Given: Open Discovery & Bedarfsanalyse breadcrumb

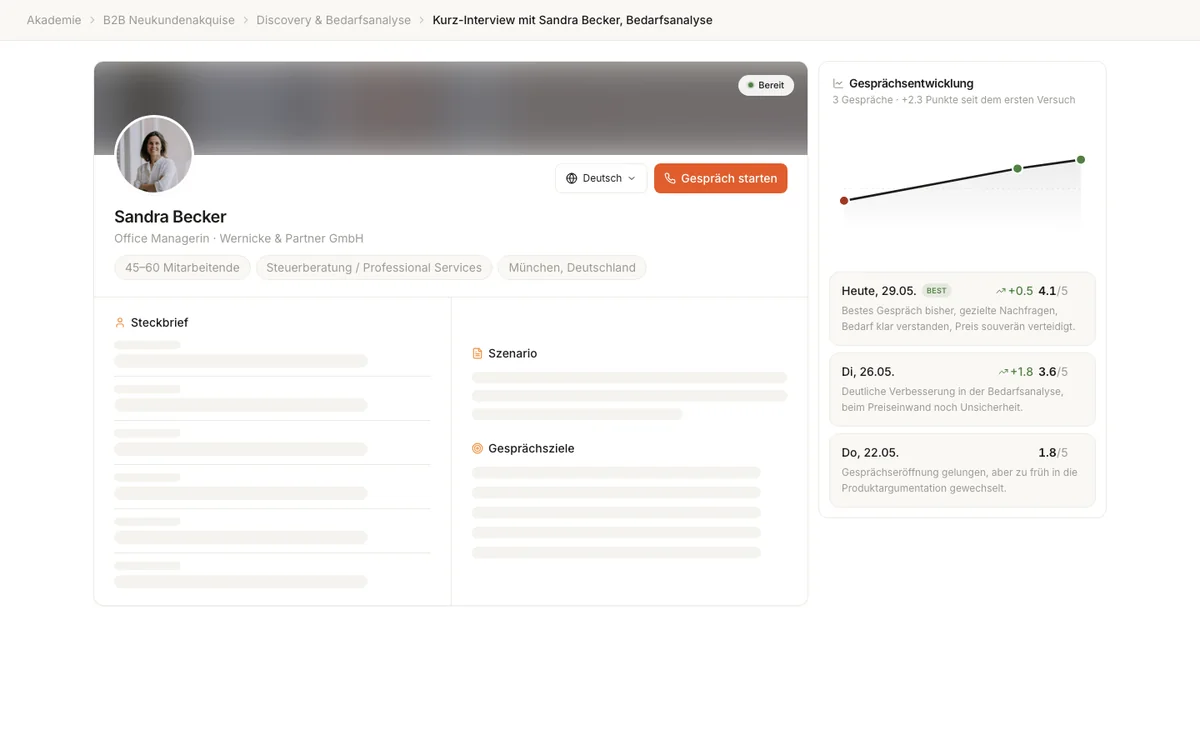Looking at the screenshot, I should [333, 20].
